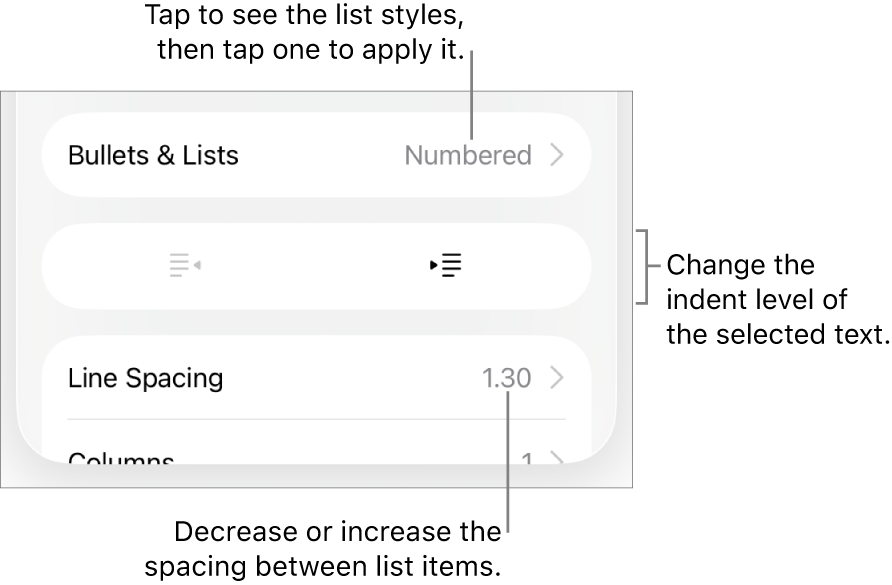The height and width of the screenshot is (585, 892).
Task: Click the Increase Indent icon
Action: click(x=446, y=265)
